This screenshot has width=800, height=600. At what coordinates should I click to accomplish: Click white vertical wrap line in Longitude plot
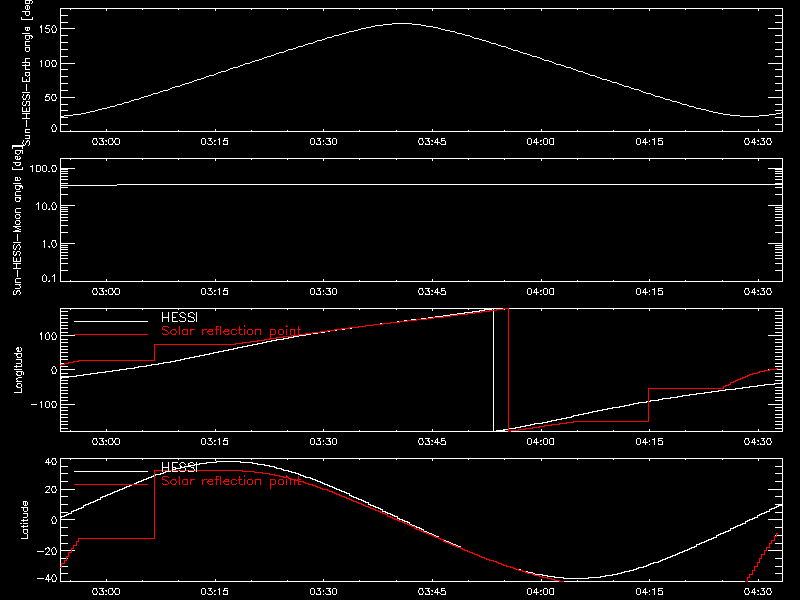click(x=493, y=370)
